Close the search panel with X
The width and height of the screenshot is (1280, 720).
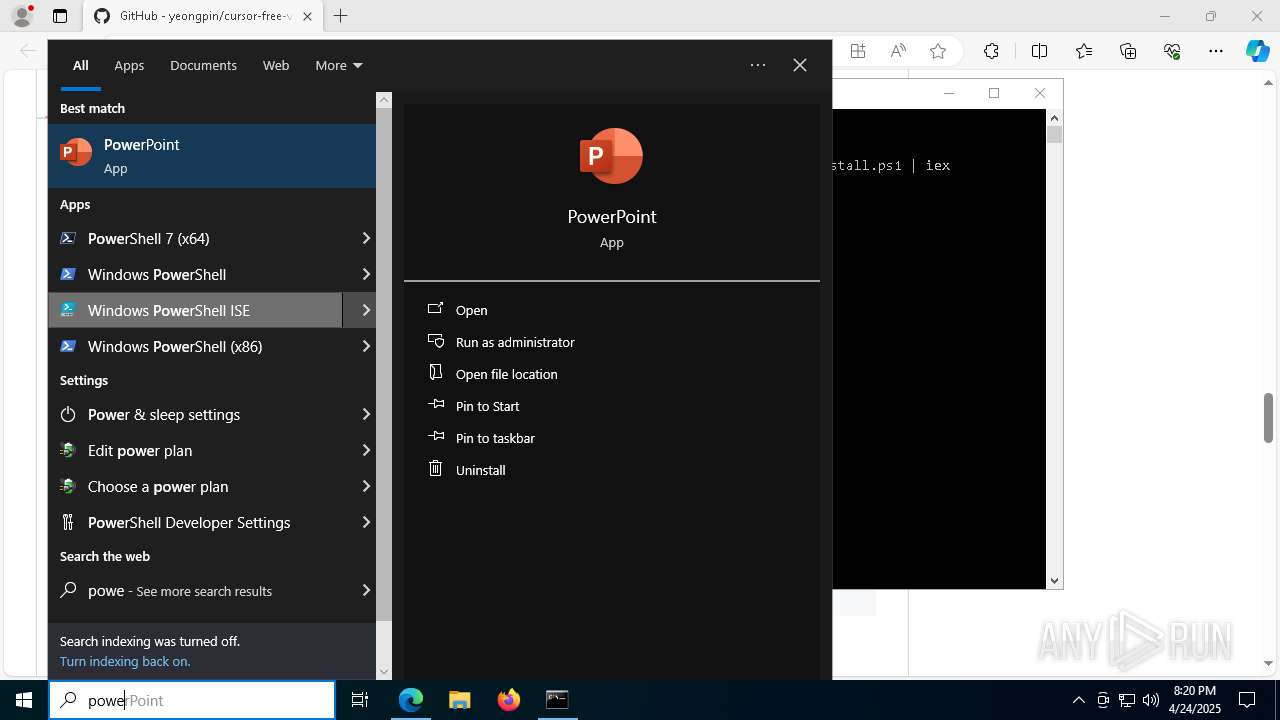pyautogui.click(x=800, y=65)
